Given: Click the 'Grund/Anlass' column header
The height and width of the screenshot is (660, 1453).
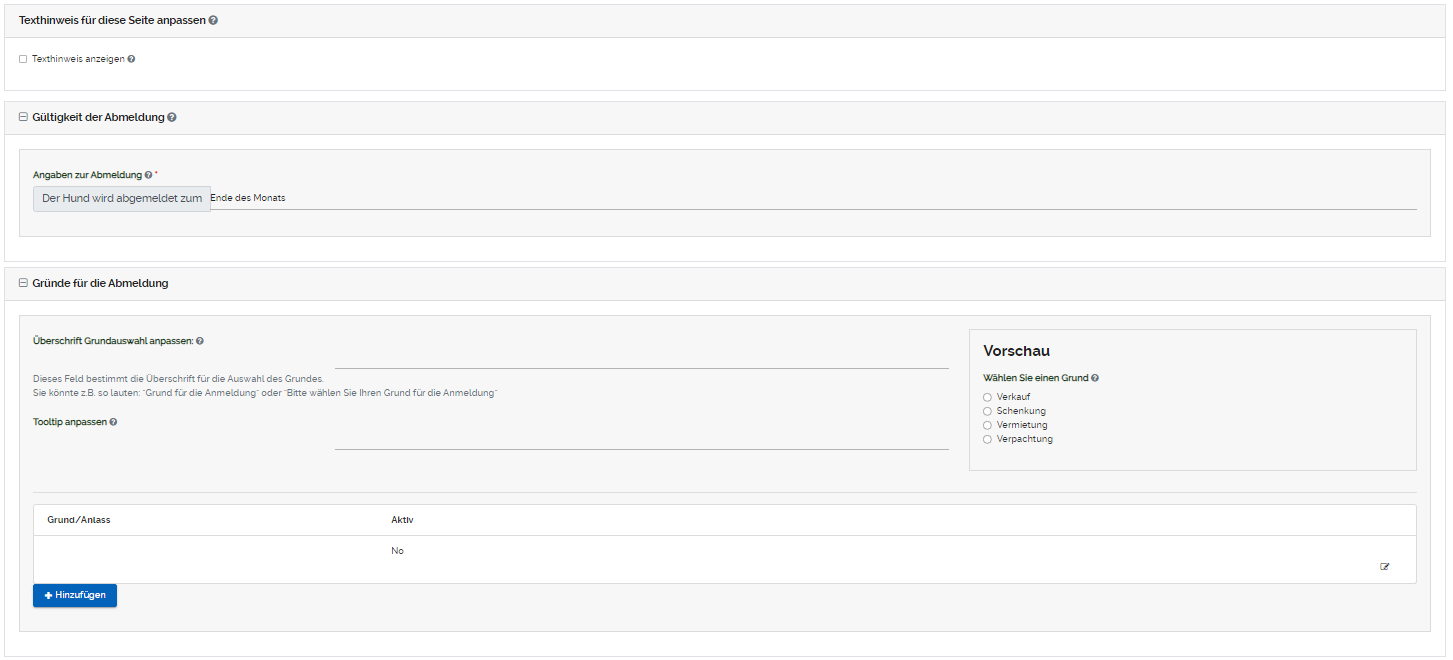Looking at the screenshot, I should (79, 520).
